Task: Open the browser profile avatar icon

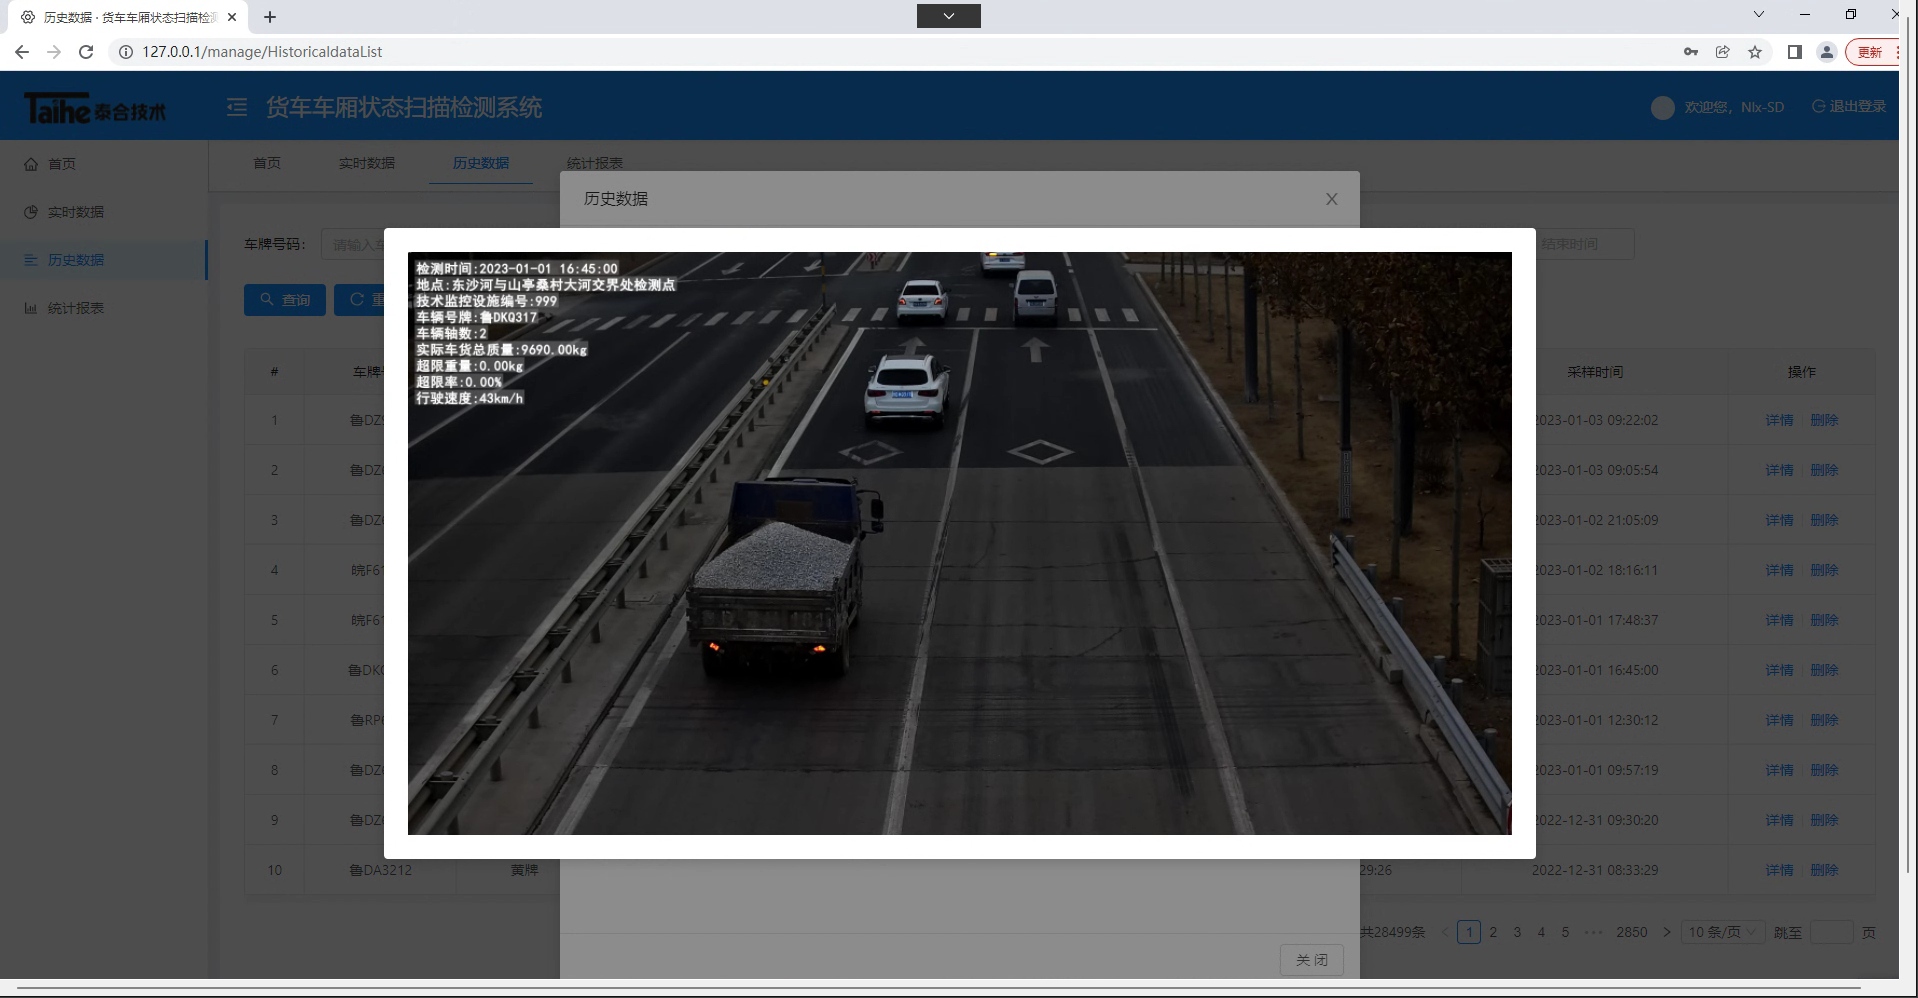Action: pos(1827,52)
